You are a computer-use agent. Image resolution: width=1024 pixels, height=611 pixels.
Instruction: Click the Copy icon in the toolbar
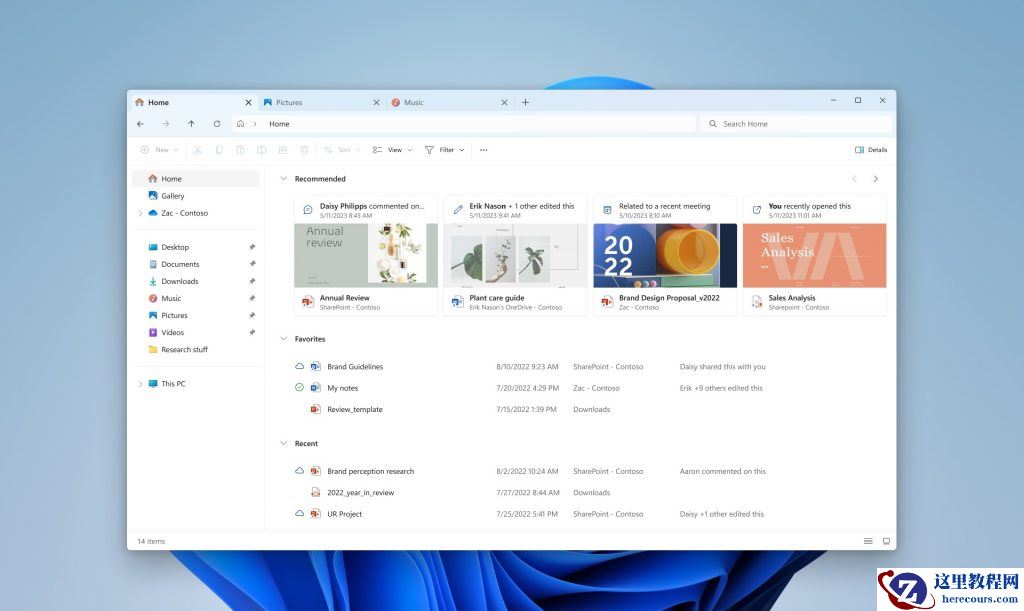219,149
